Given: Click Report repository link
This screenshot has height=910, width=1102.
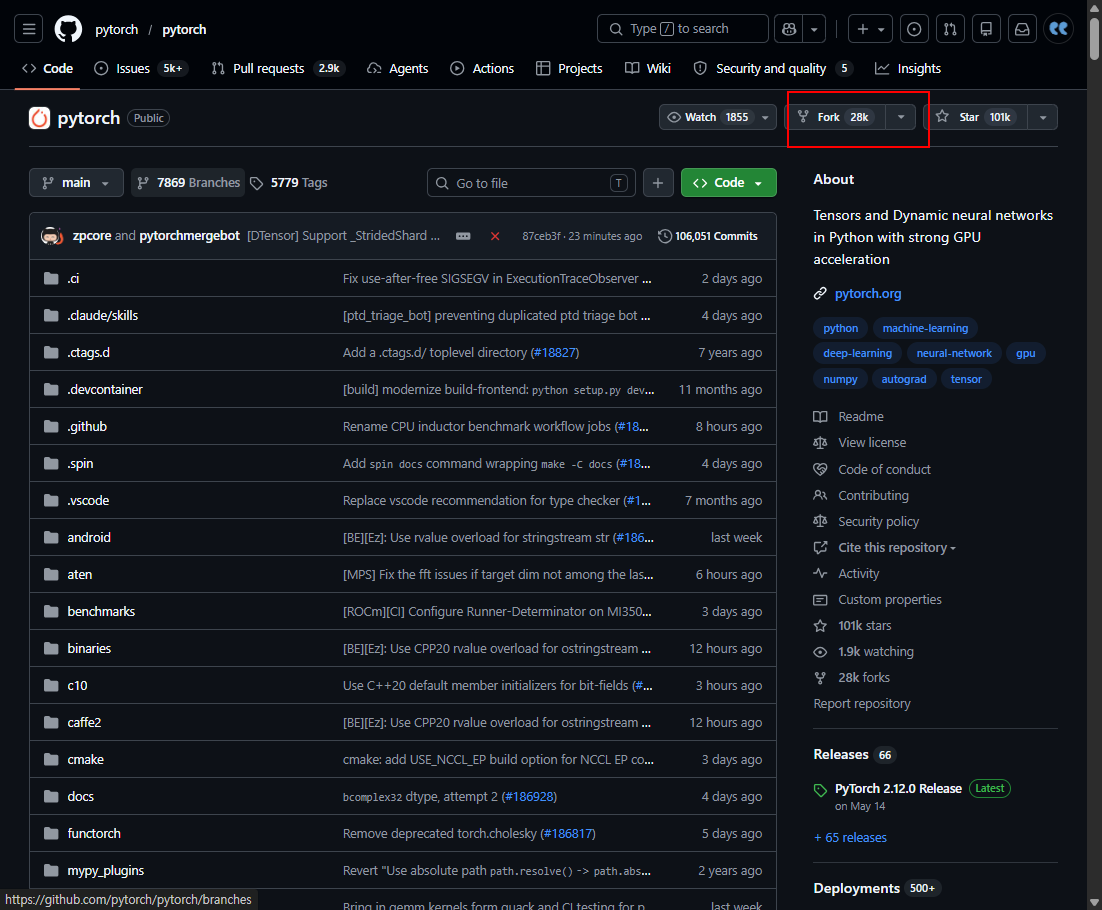Looking at the screenshot, I should pos(862,703).
